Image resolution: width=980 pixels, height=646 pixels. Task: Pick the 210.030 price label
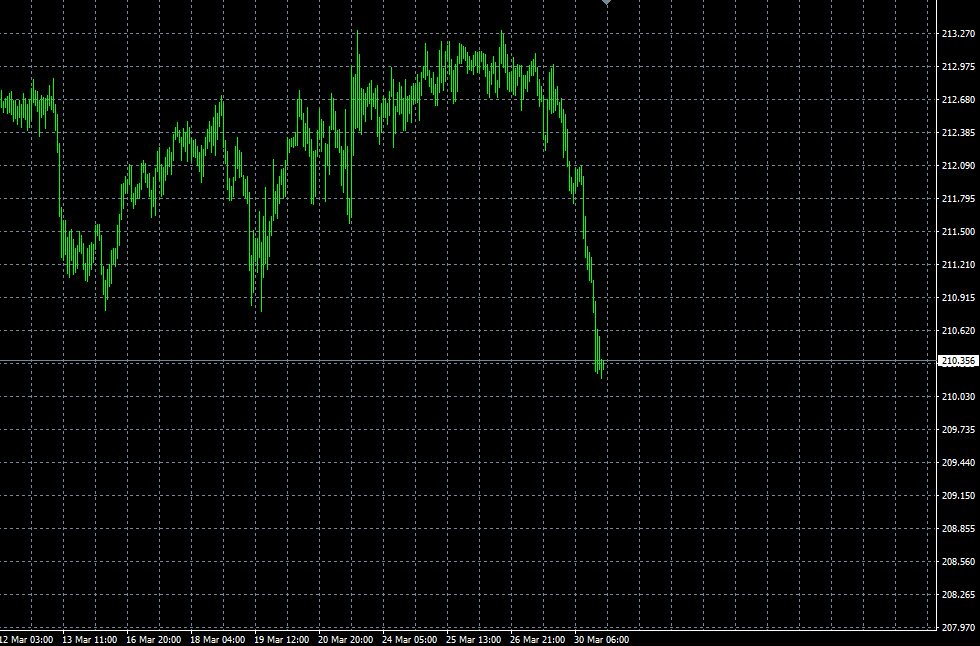pos(958,397)
